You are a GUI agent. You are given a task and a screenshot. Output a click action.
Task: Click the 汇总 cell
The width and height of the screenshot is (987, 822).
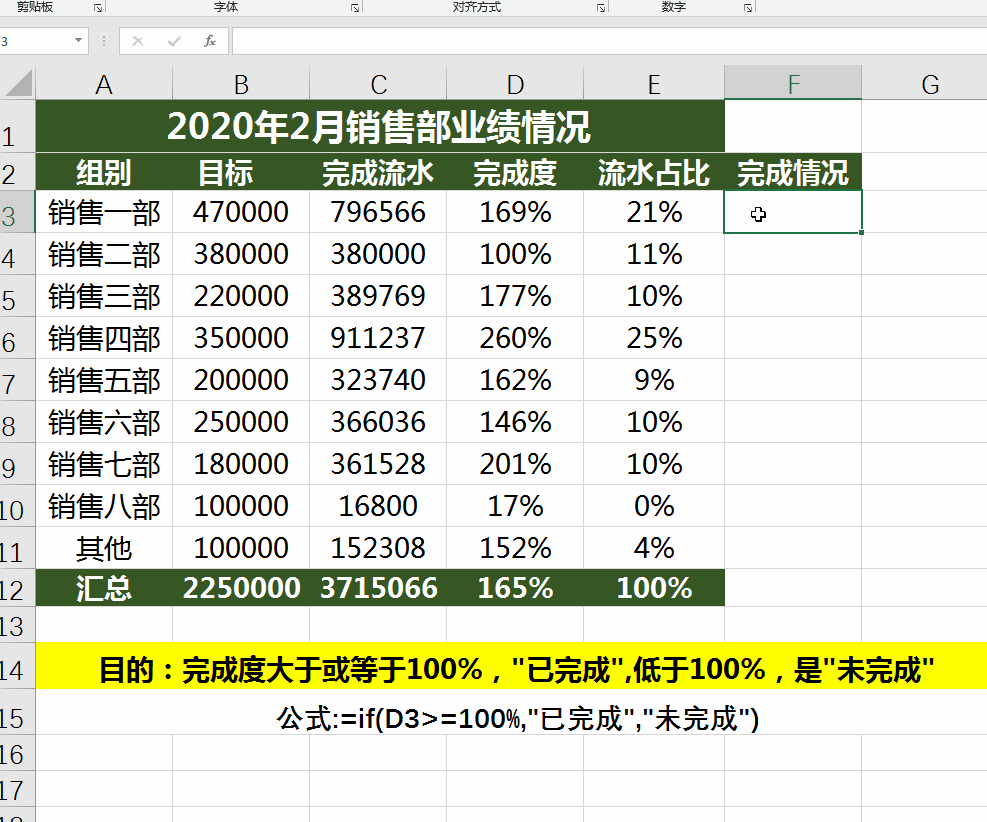104,588
